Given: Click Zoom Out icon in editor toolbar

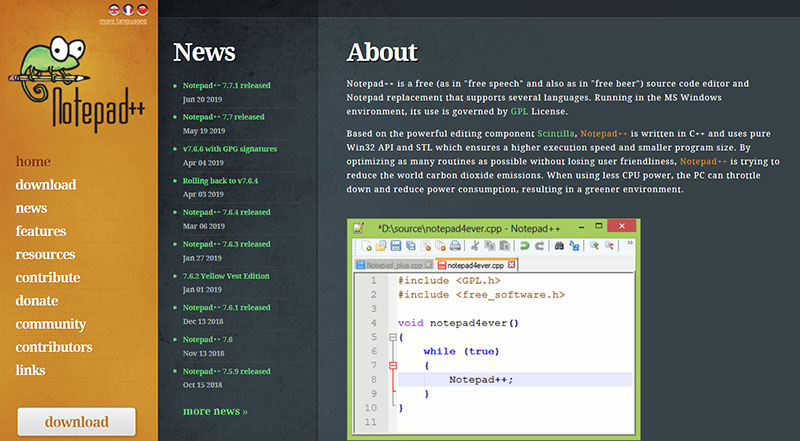Looking at the screenshot, I should (x=609, y=245).
